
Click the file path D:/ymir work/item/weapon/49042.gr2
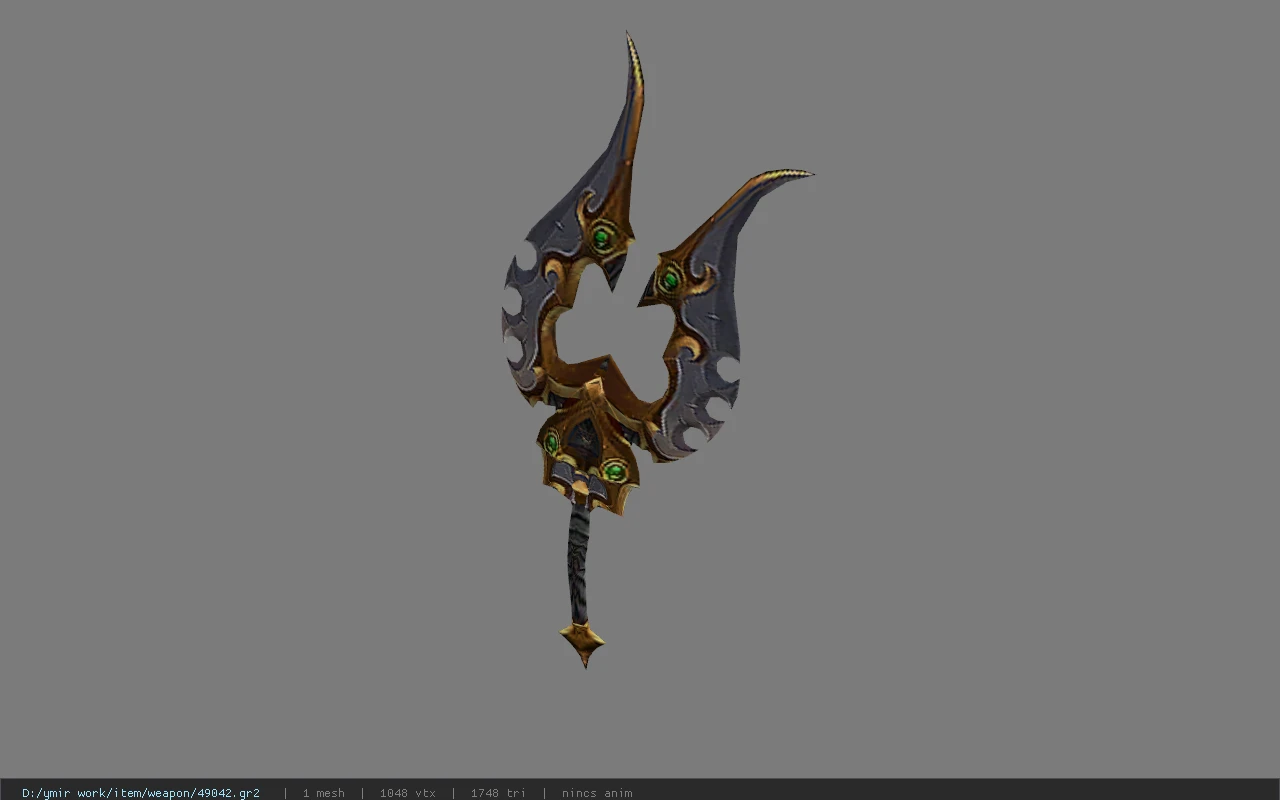(141, 793)
